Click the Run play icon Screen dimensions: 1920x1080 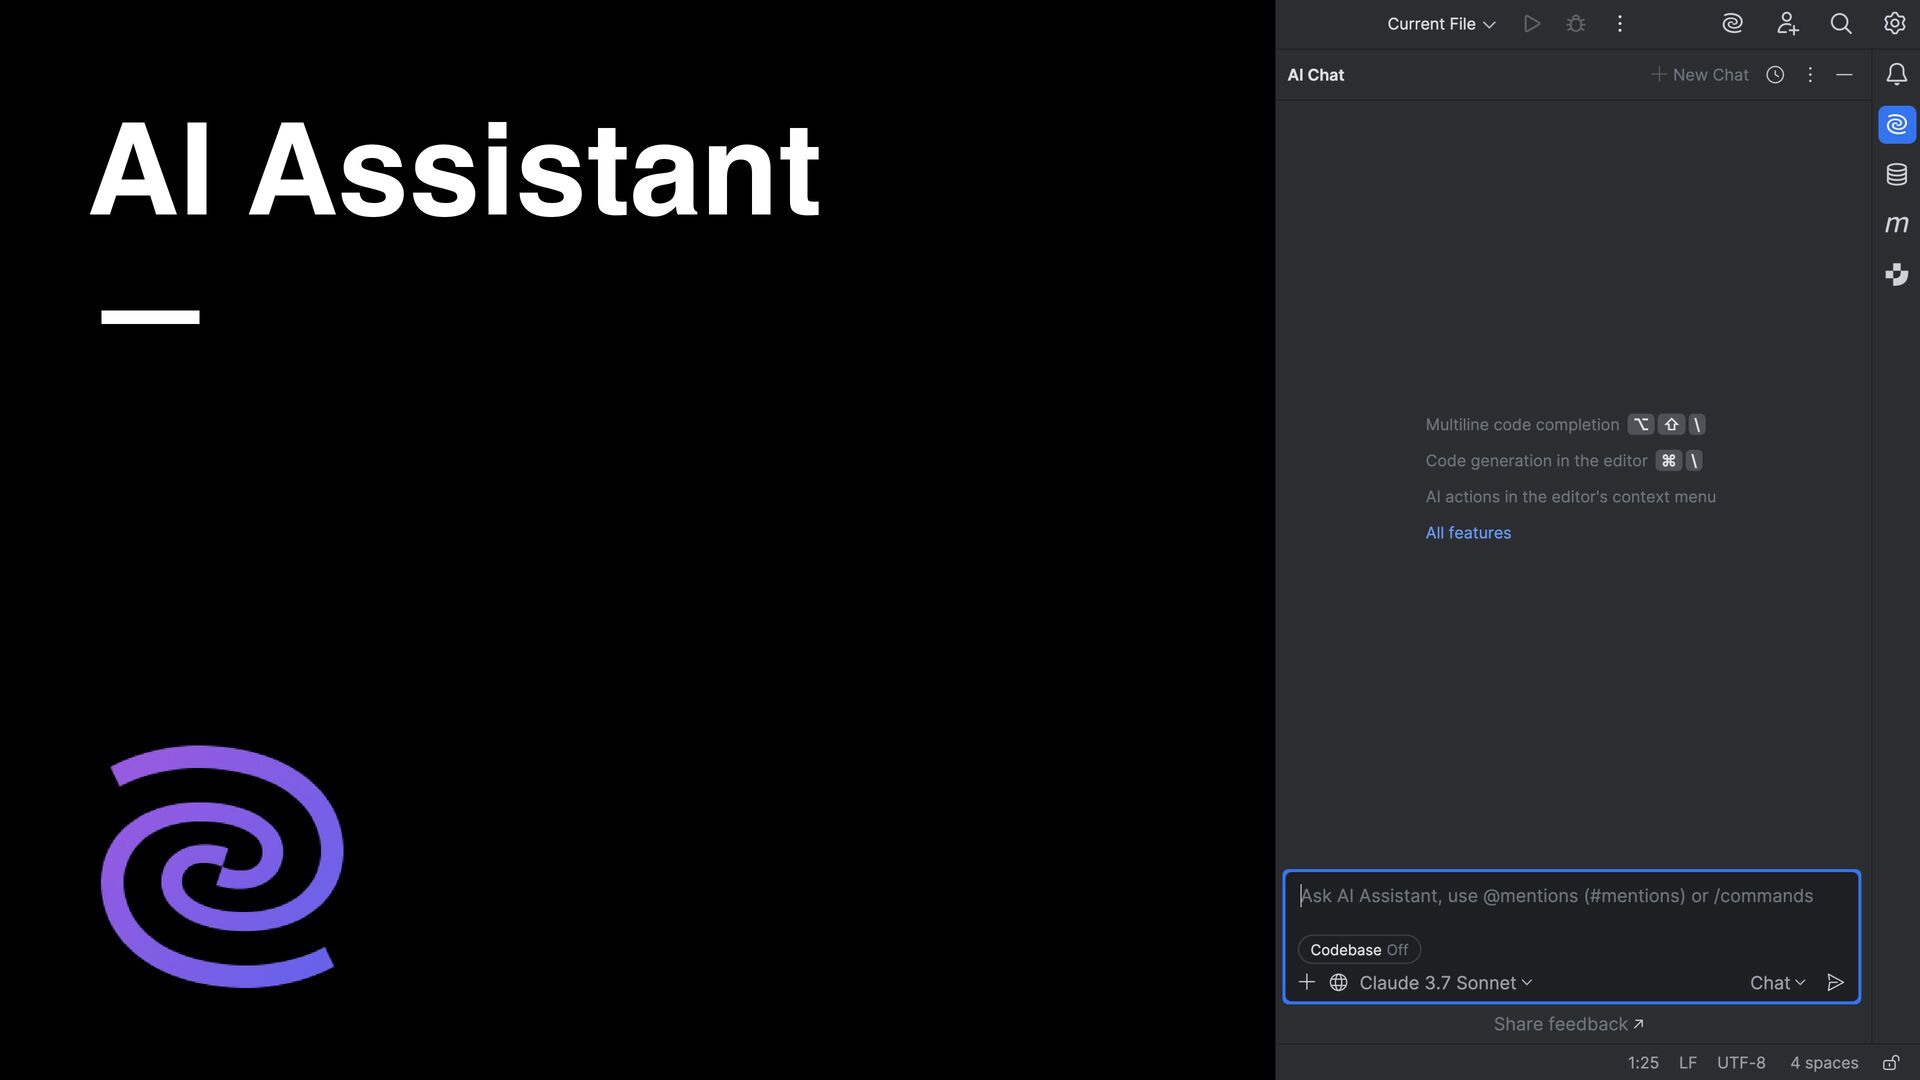(1531, 23)
